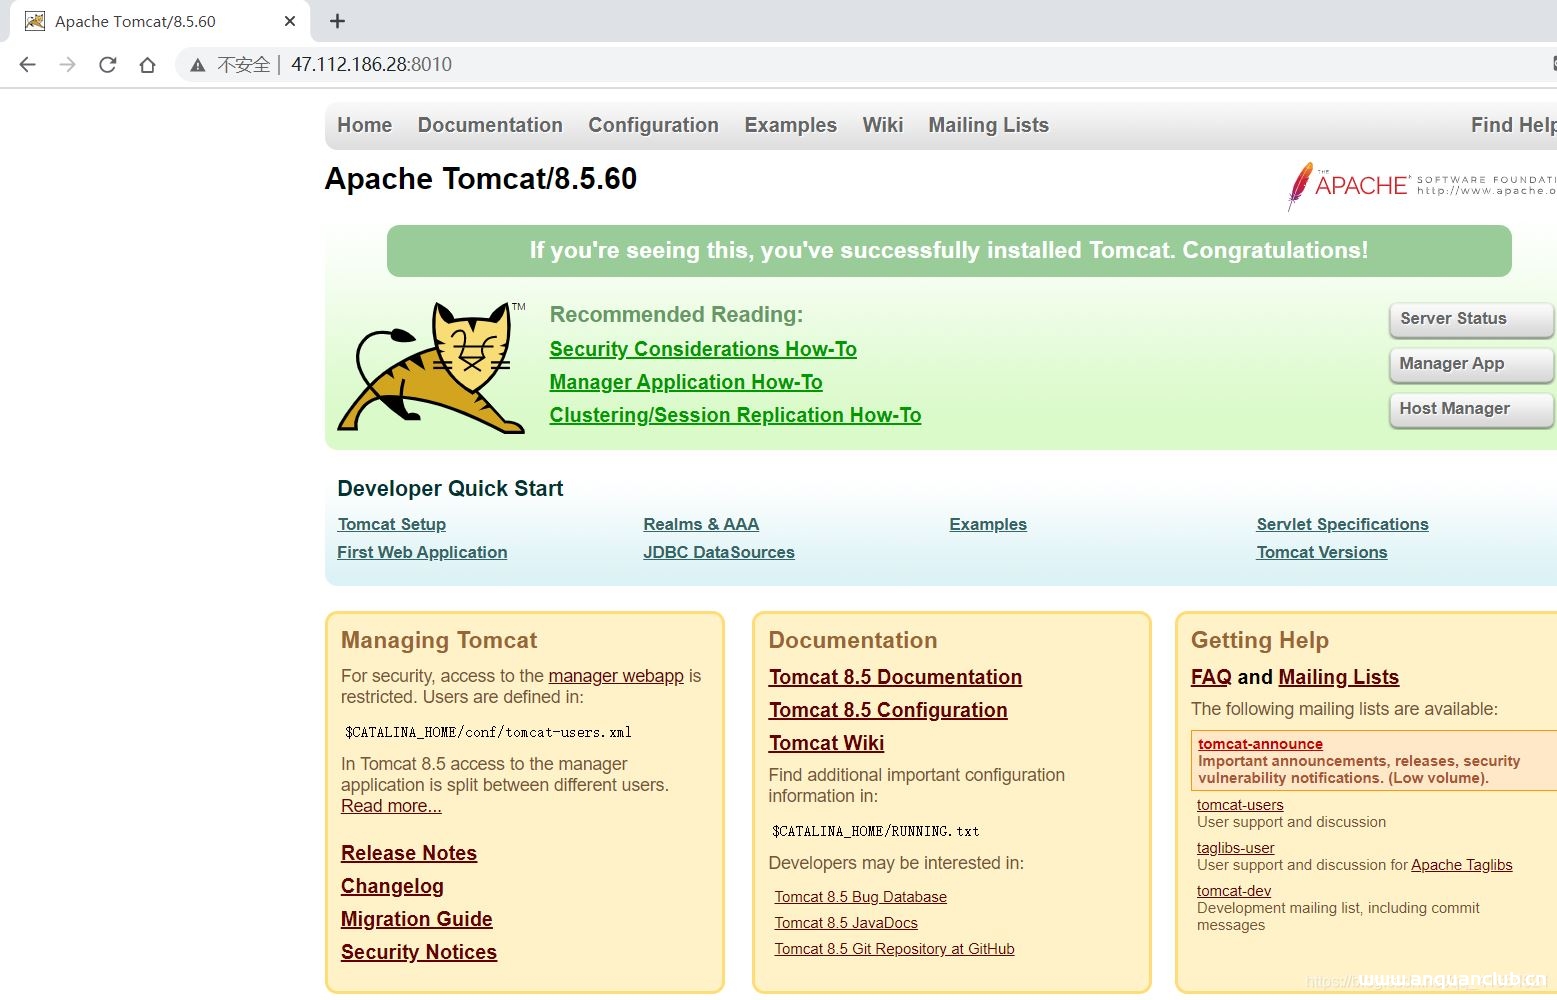Click the browser home icon
The width and height of the screenshot is (1557, 1000).
pos(147,64)
